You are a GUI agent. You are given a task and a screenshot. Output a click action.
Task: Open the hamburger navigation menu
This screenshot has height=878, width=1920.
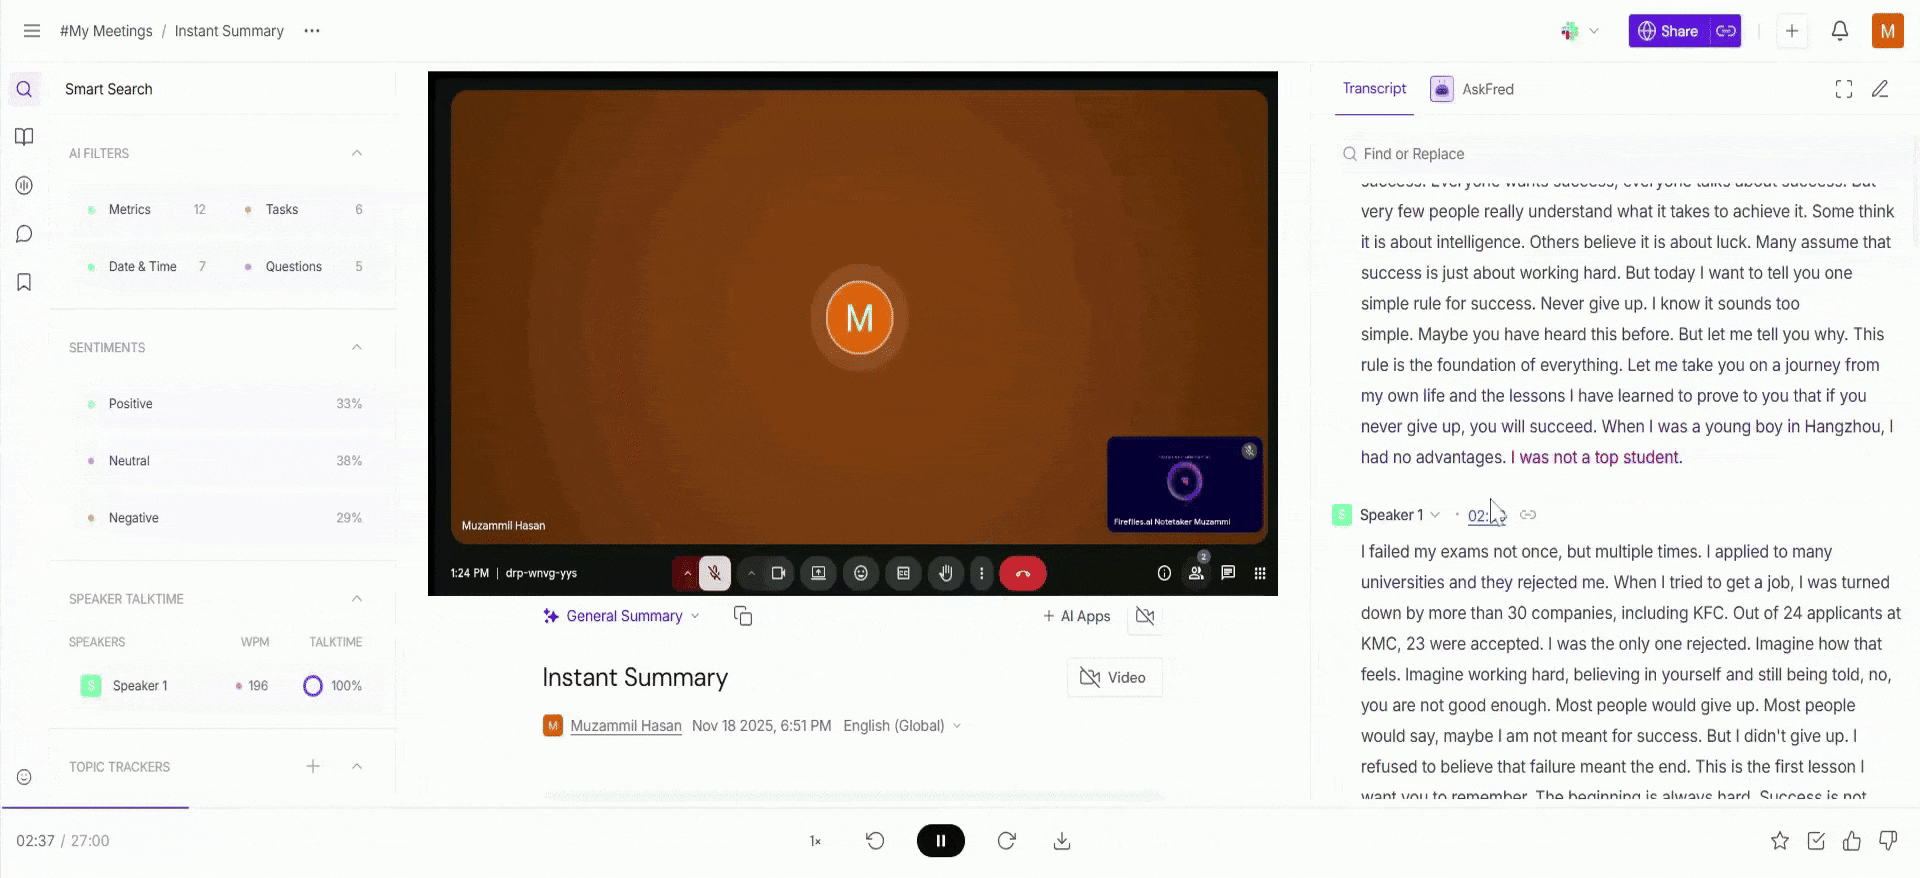tap(32, 31)
